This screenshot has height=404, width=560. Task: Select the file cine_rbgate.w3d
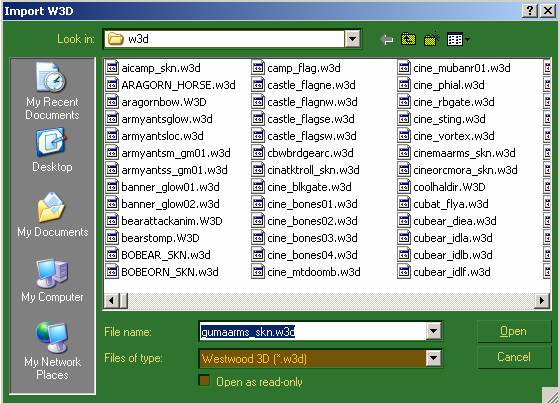[446, 102]
